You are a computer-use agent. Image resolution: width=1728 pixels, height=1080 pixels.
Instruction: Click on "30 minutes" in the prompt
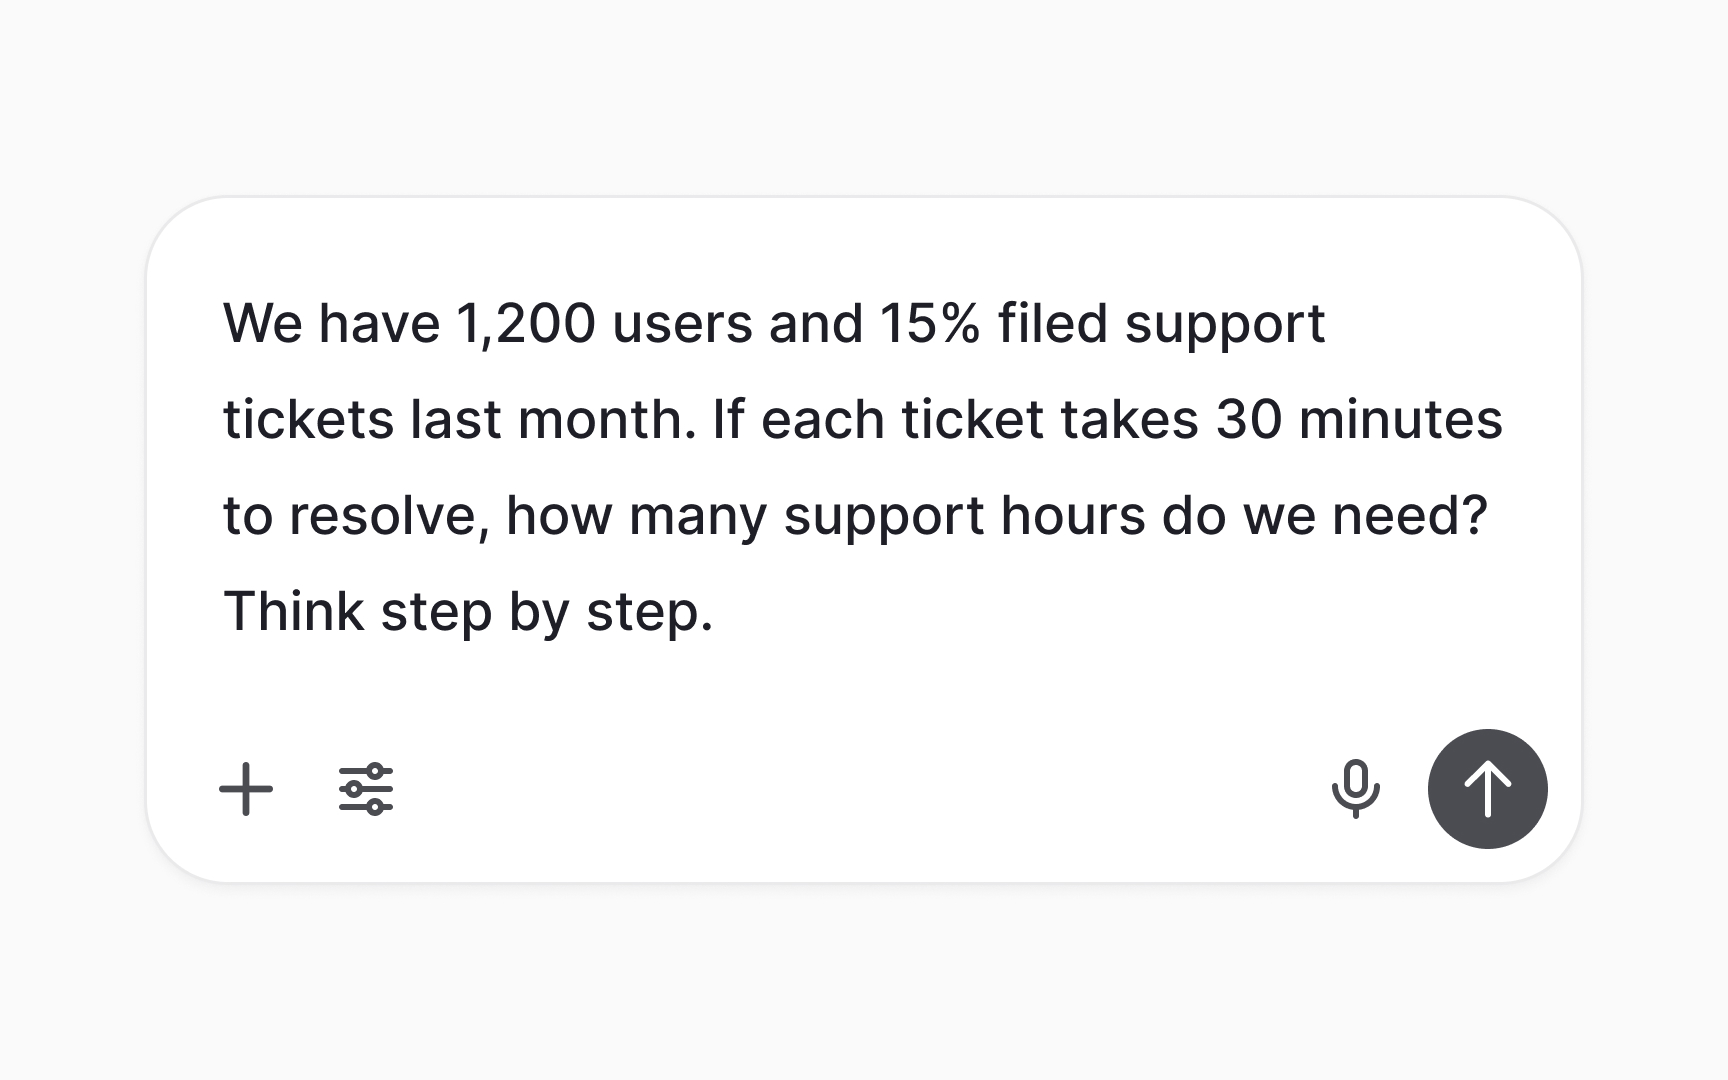pos(1359,419)
